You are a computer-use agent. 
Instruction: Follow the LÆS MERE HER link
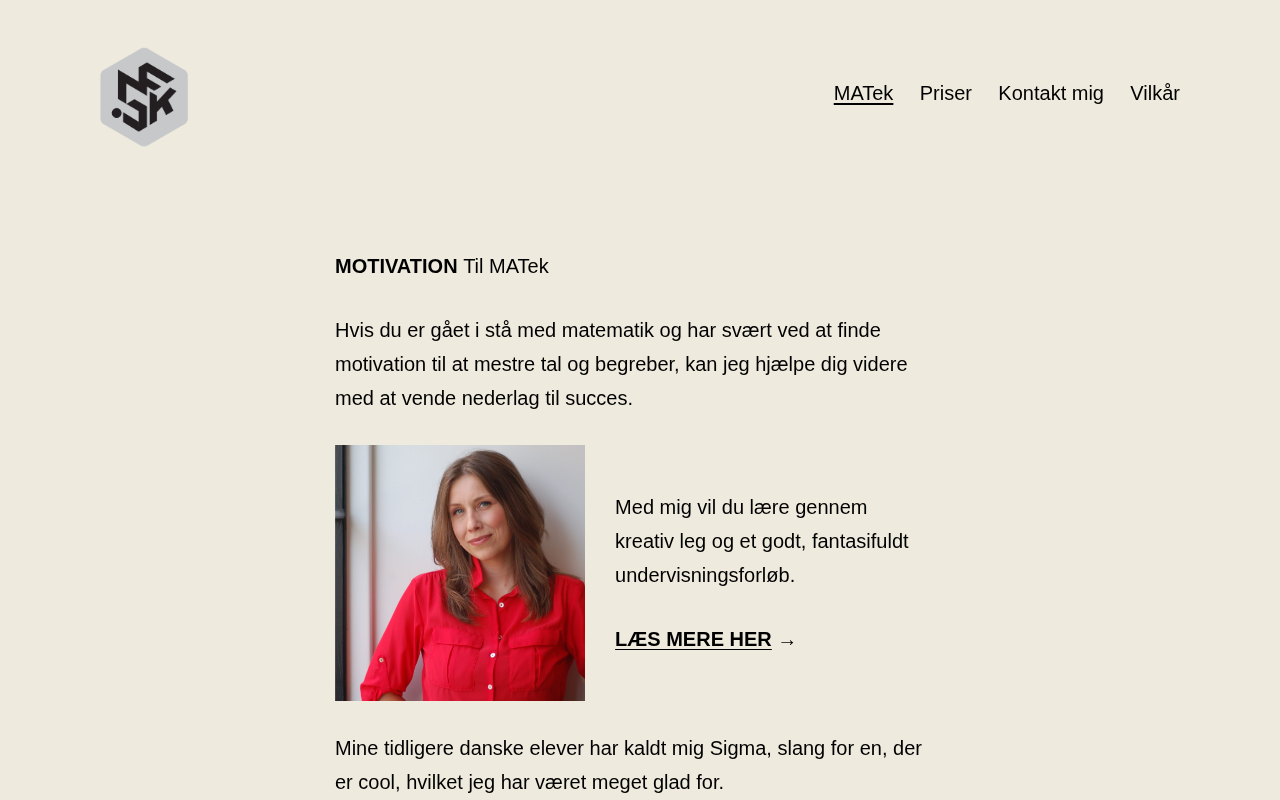693,639
